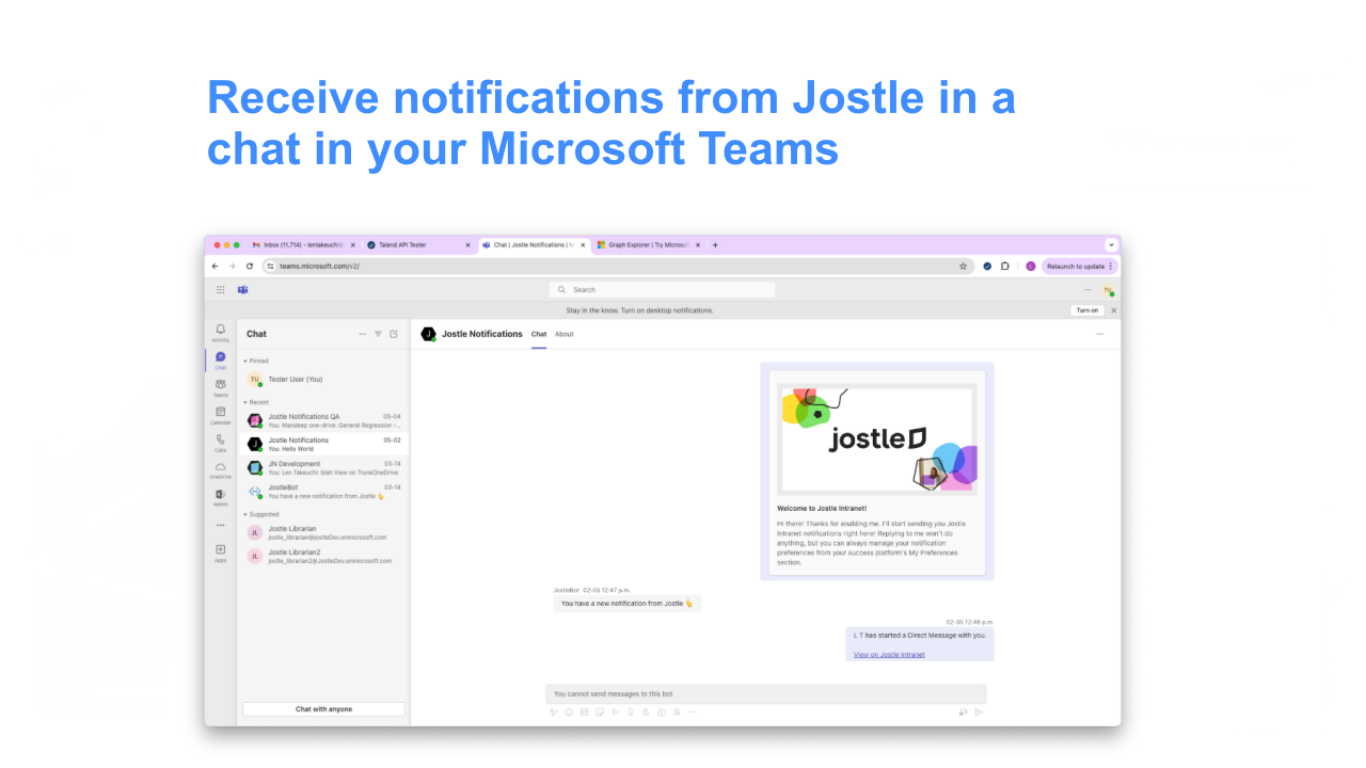1366x768 pixels.
Task: Open a new browser tab with plus
Action: pyautogui.click(x=715, y=245)
